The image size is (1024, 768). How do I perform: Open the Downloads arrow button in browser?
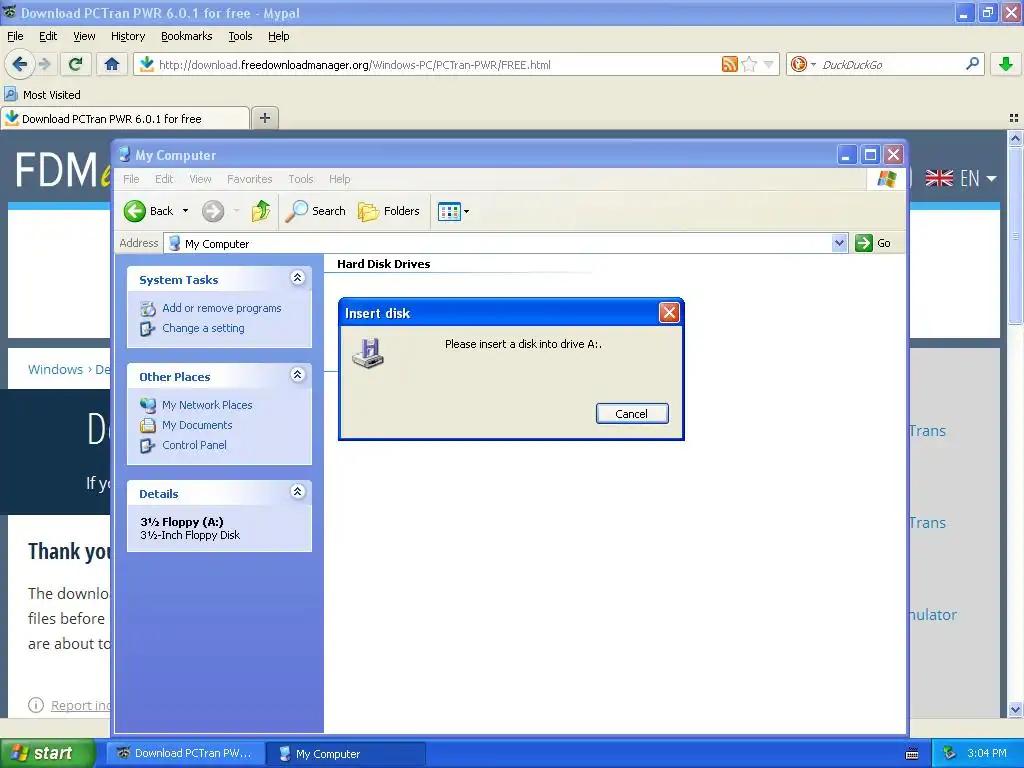point(1006,64)
